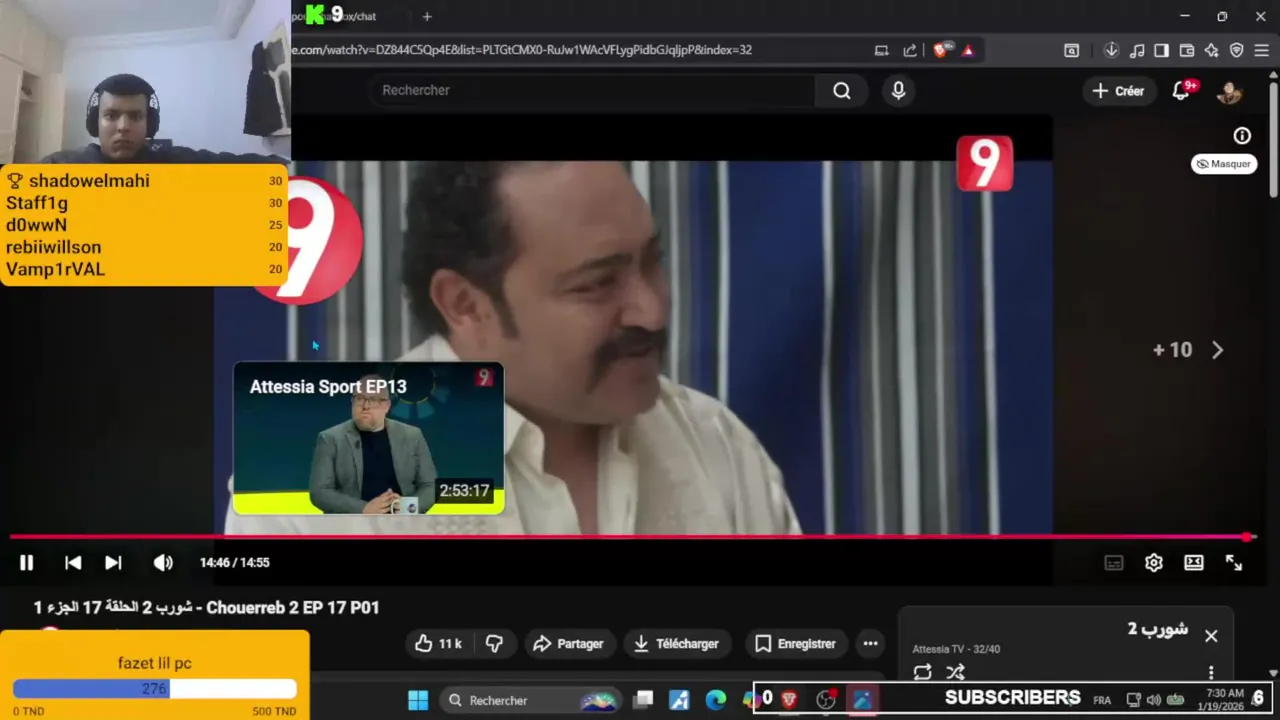This screenshot has width=1280, height=720.
Task: Open the video title Chouerreb 2 EP 17 P01
Action: (x=206, y=607)
